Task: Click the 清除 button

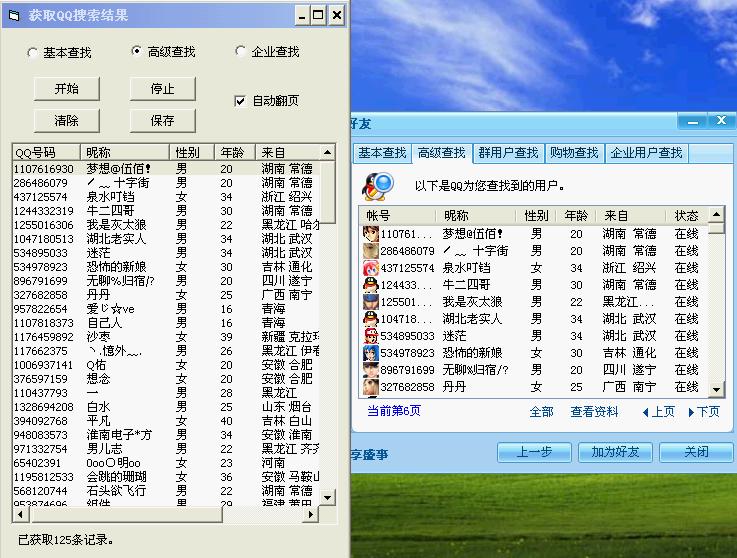Action: coord(67,121)
